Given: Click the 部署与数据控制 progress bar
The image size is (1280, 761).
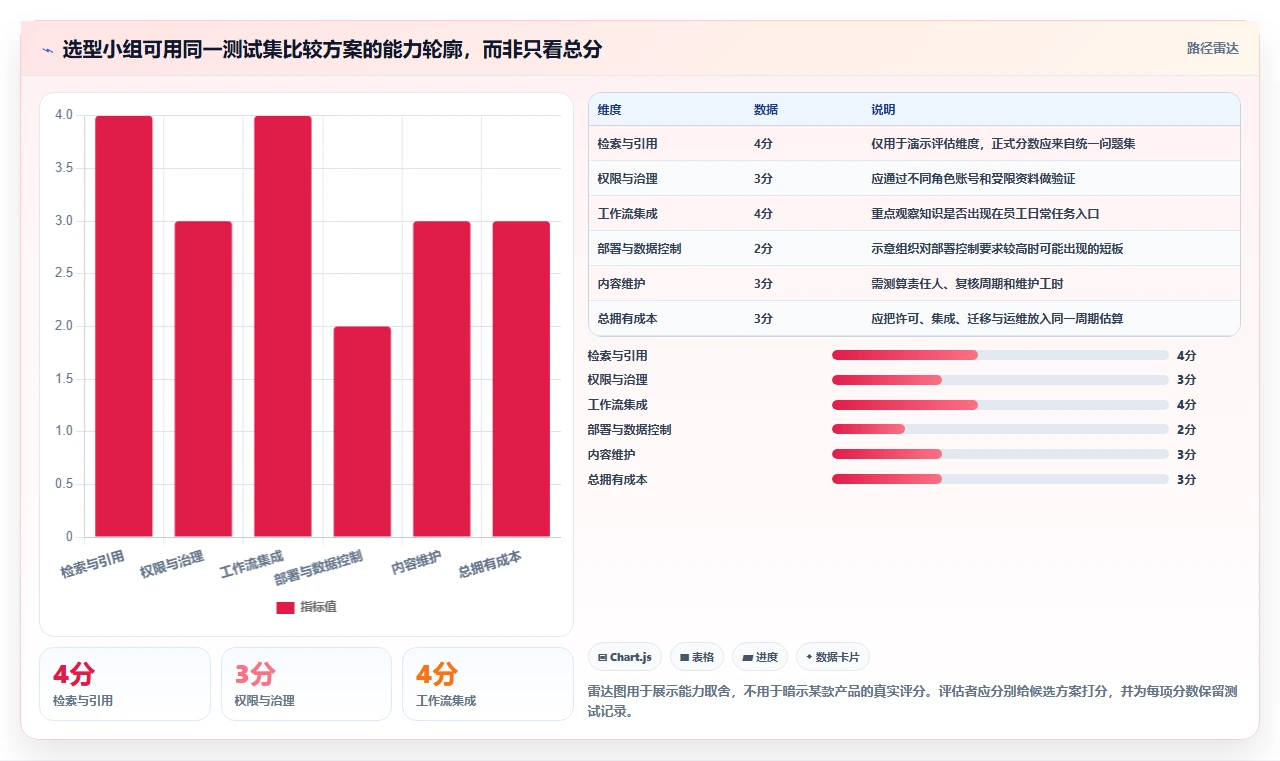Looking at the screenshot, I should click(x=1000, y=429).
